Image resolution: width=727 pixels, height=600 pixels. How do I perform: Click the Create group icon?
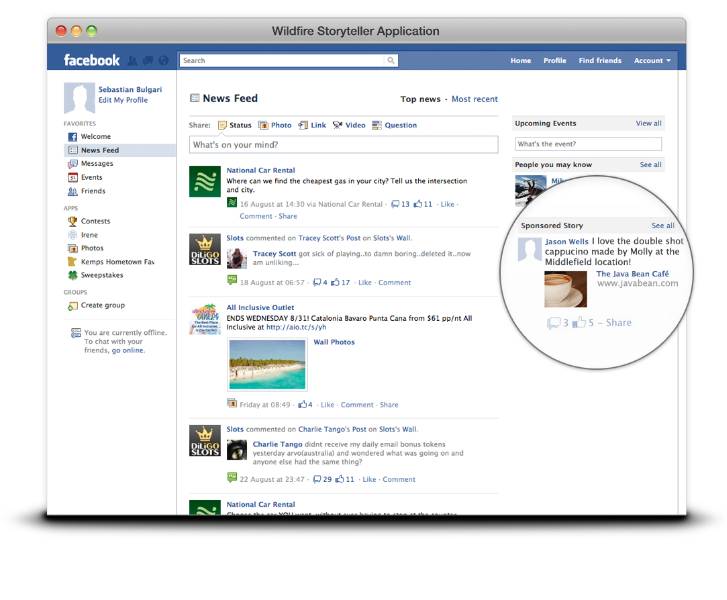coord(72,305)
